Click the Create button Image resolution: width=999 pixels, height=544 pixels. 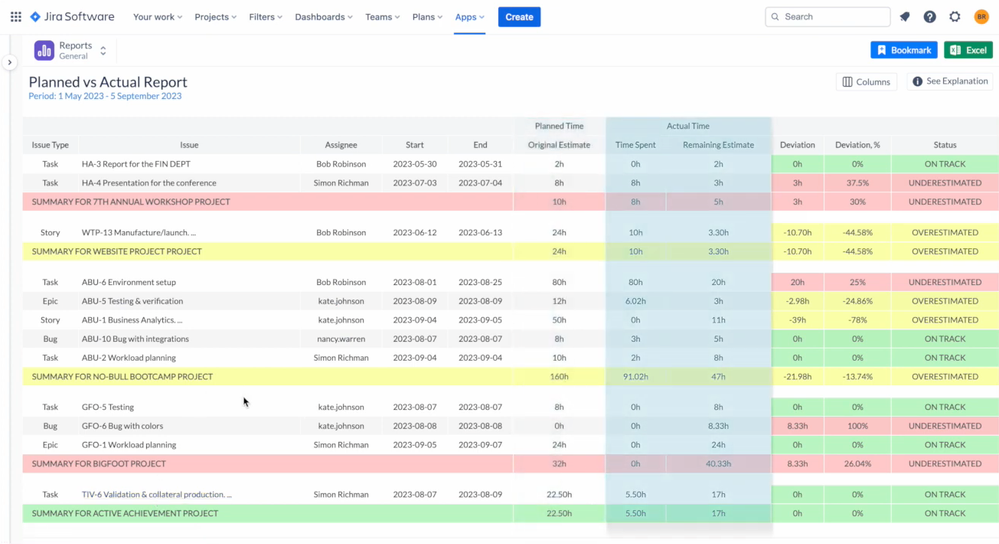click(x=519, y=17)
